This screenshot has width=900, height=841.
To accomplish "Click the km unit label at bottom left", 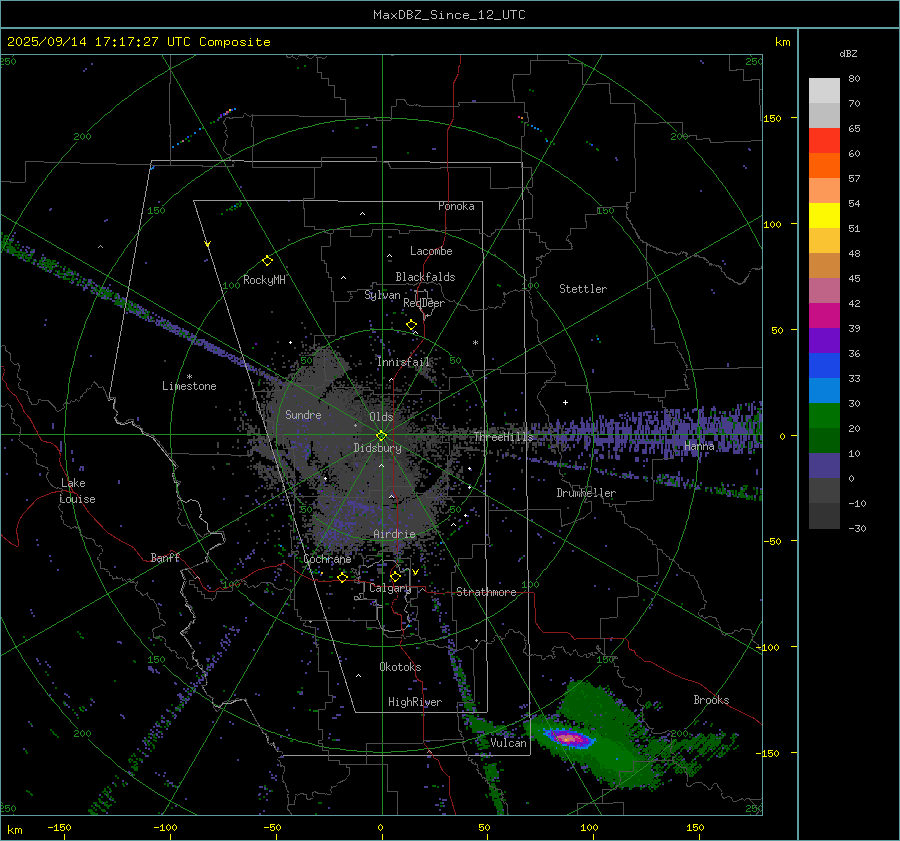I will point(14,830).
